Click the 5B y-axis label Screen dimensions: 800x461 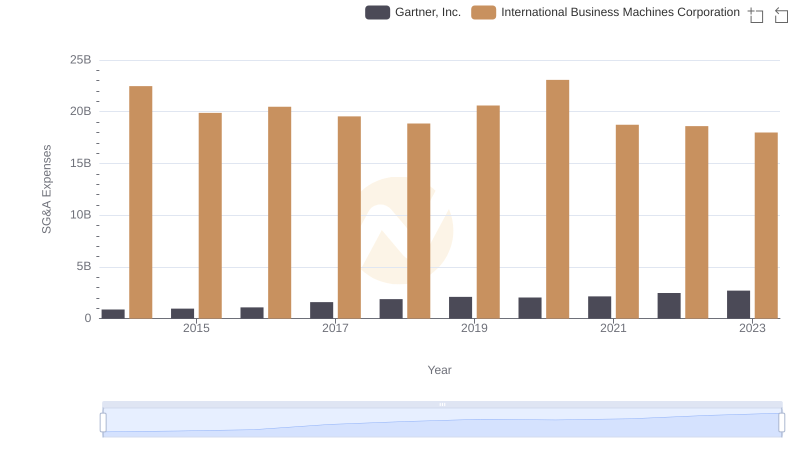pos(84,266)
